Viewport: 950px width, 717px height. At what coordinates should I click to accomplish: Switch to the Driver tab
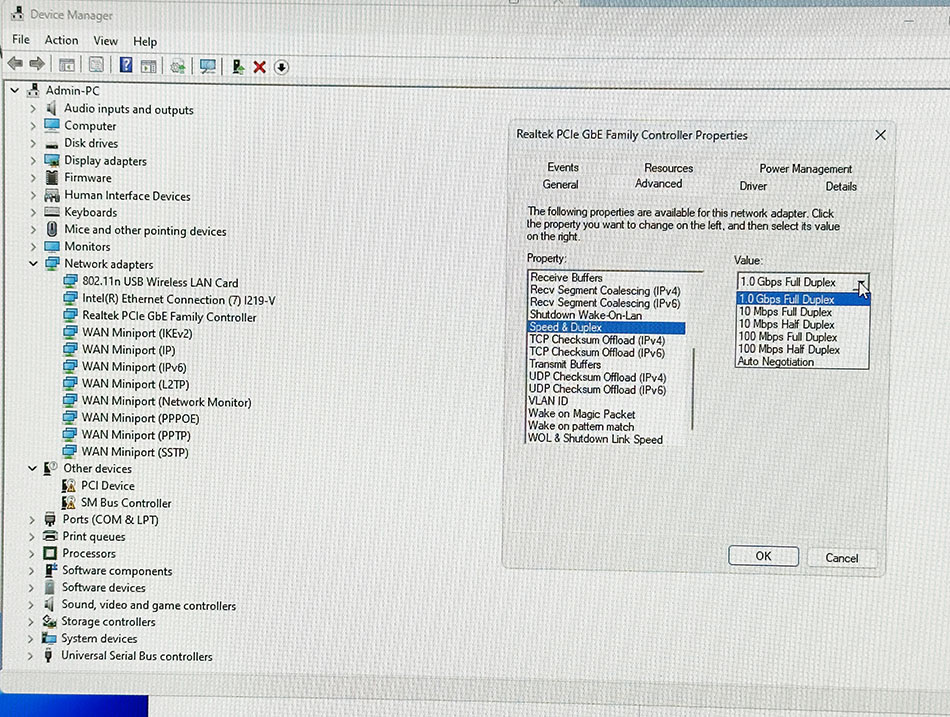pyautogui.click(x=753, y=186)
